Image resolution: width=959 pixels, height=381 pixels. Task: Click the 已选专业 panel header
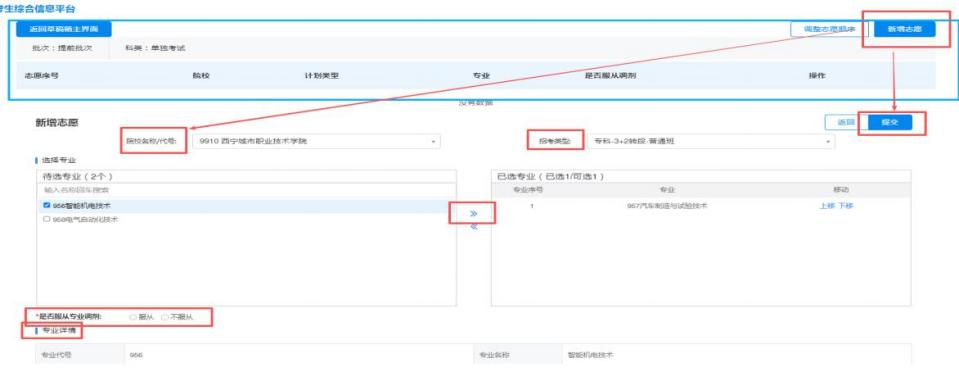[x=701, y=176]
